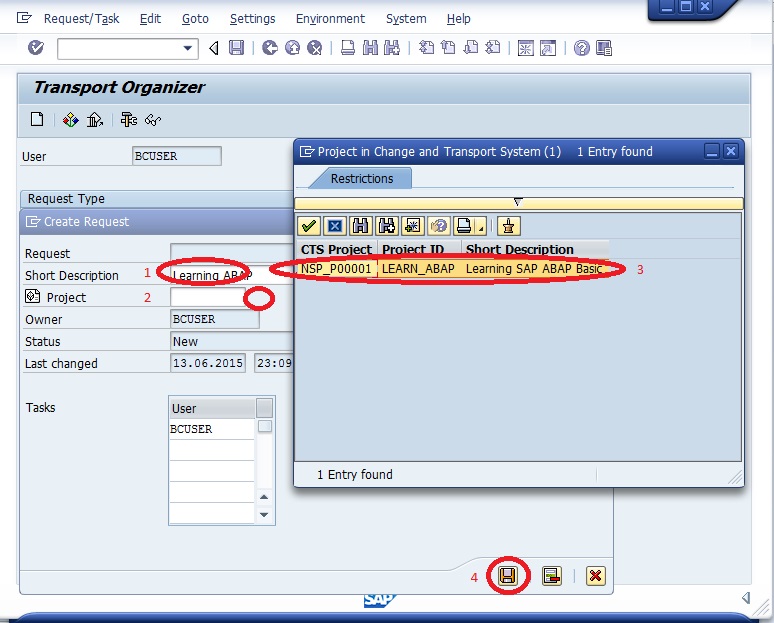Click the Find Next binoculars icon in main toolbar

pyautogui.click(x=392, y=48)
